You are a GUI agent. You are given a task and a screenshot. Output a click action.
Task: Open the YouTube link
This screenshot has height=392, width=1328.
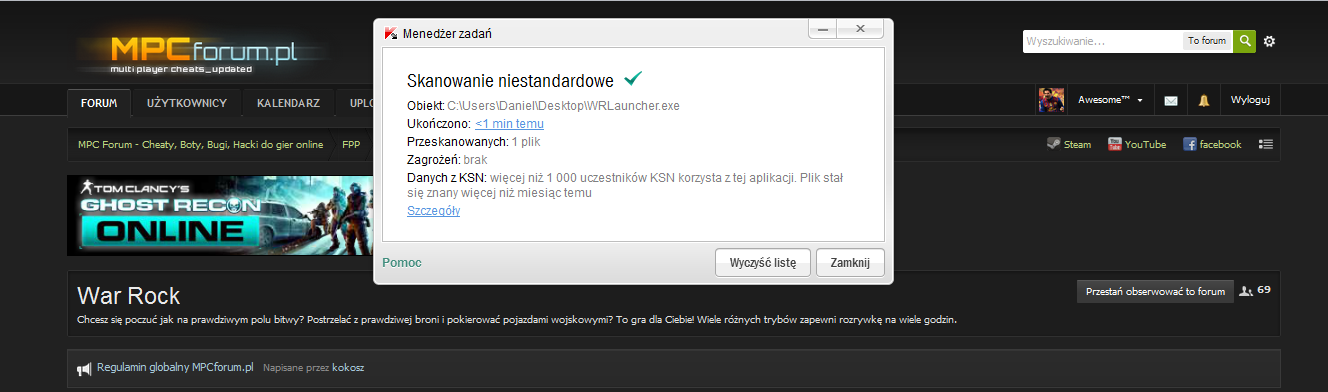[1137, 144]
